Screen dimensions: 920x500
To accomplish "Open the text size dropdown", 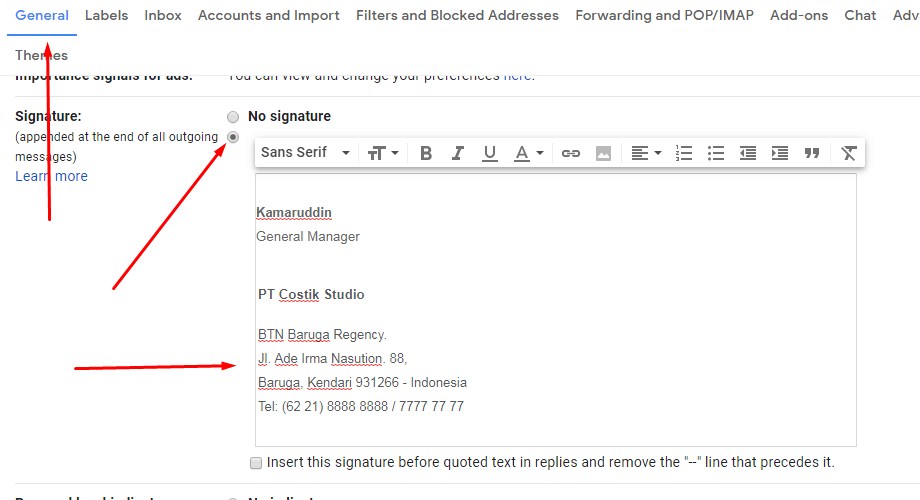I will pos(383,153).
